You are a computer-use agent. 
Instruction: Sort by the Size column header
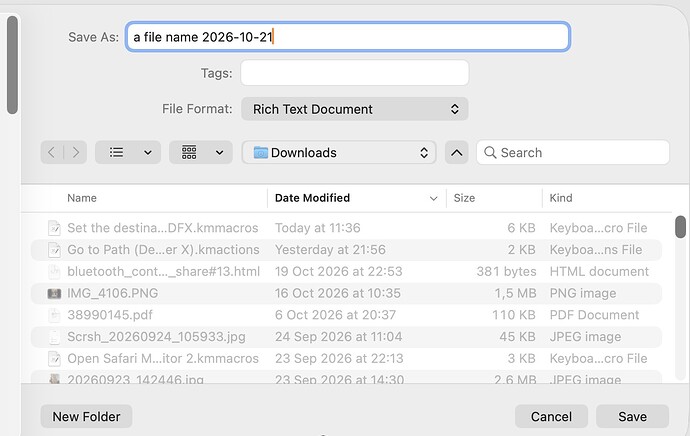pos(464,198)
